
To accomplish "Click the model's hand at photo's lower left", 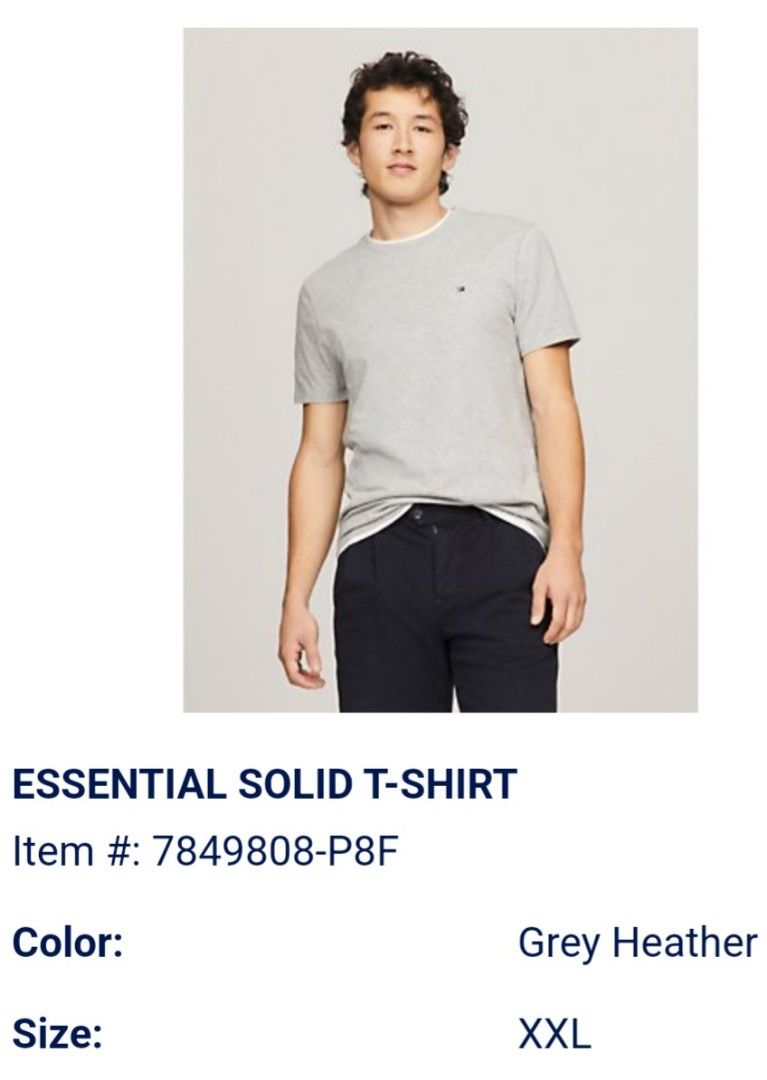I will (x=300, y=644).
